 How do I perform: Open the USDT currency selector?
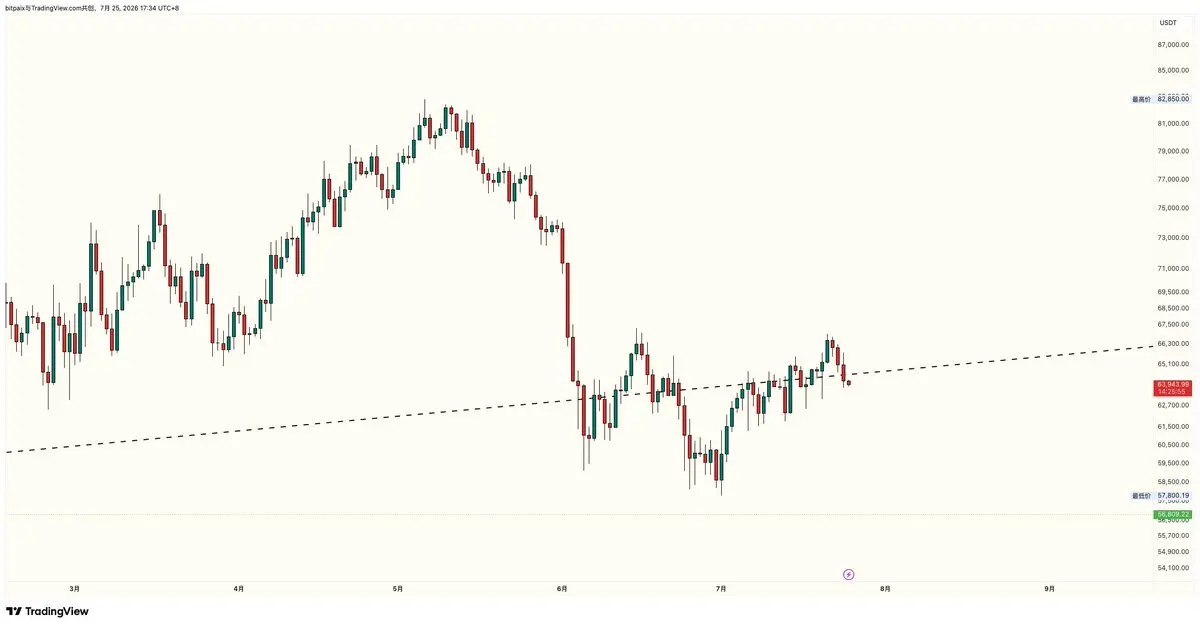coord(1168,22)
